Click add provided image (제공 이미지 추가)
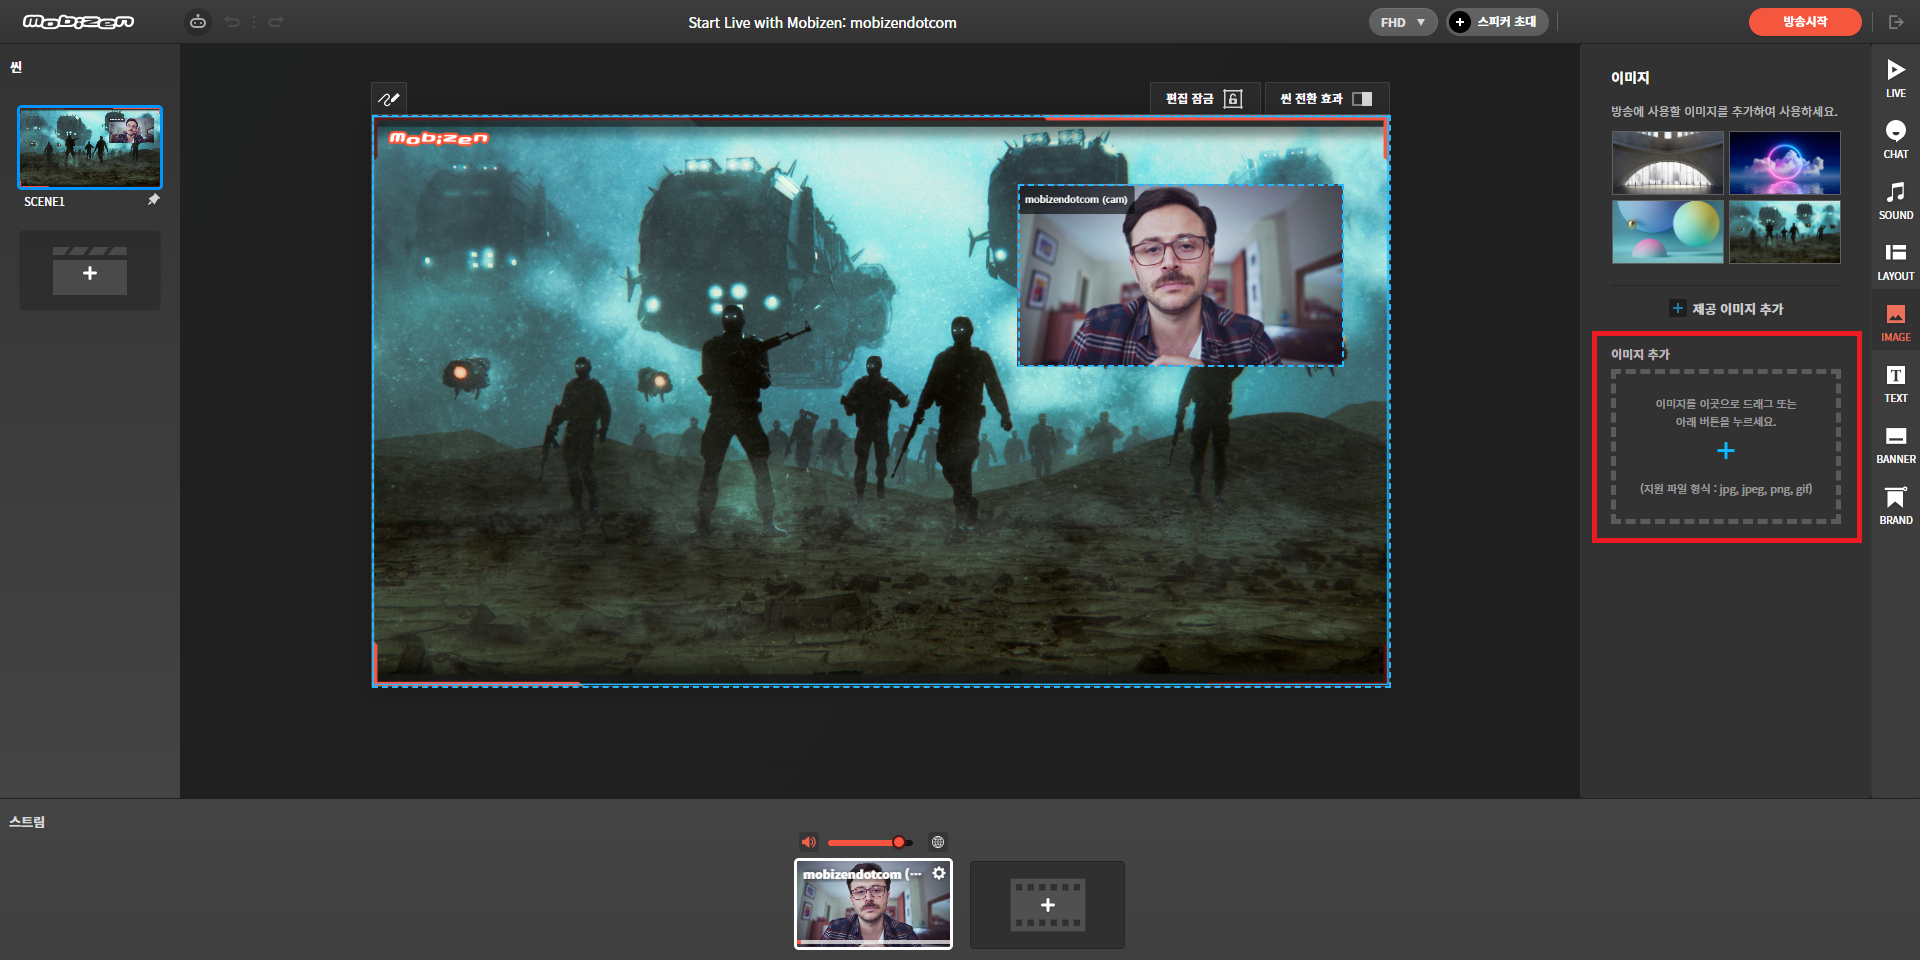Viewport: 1920px width, 960px height. (x=1726, y=309)
